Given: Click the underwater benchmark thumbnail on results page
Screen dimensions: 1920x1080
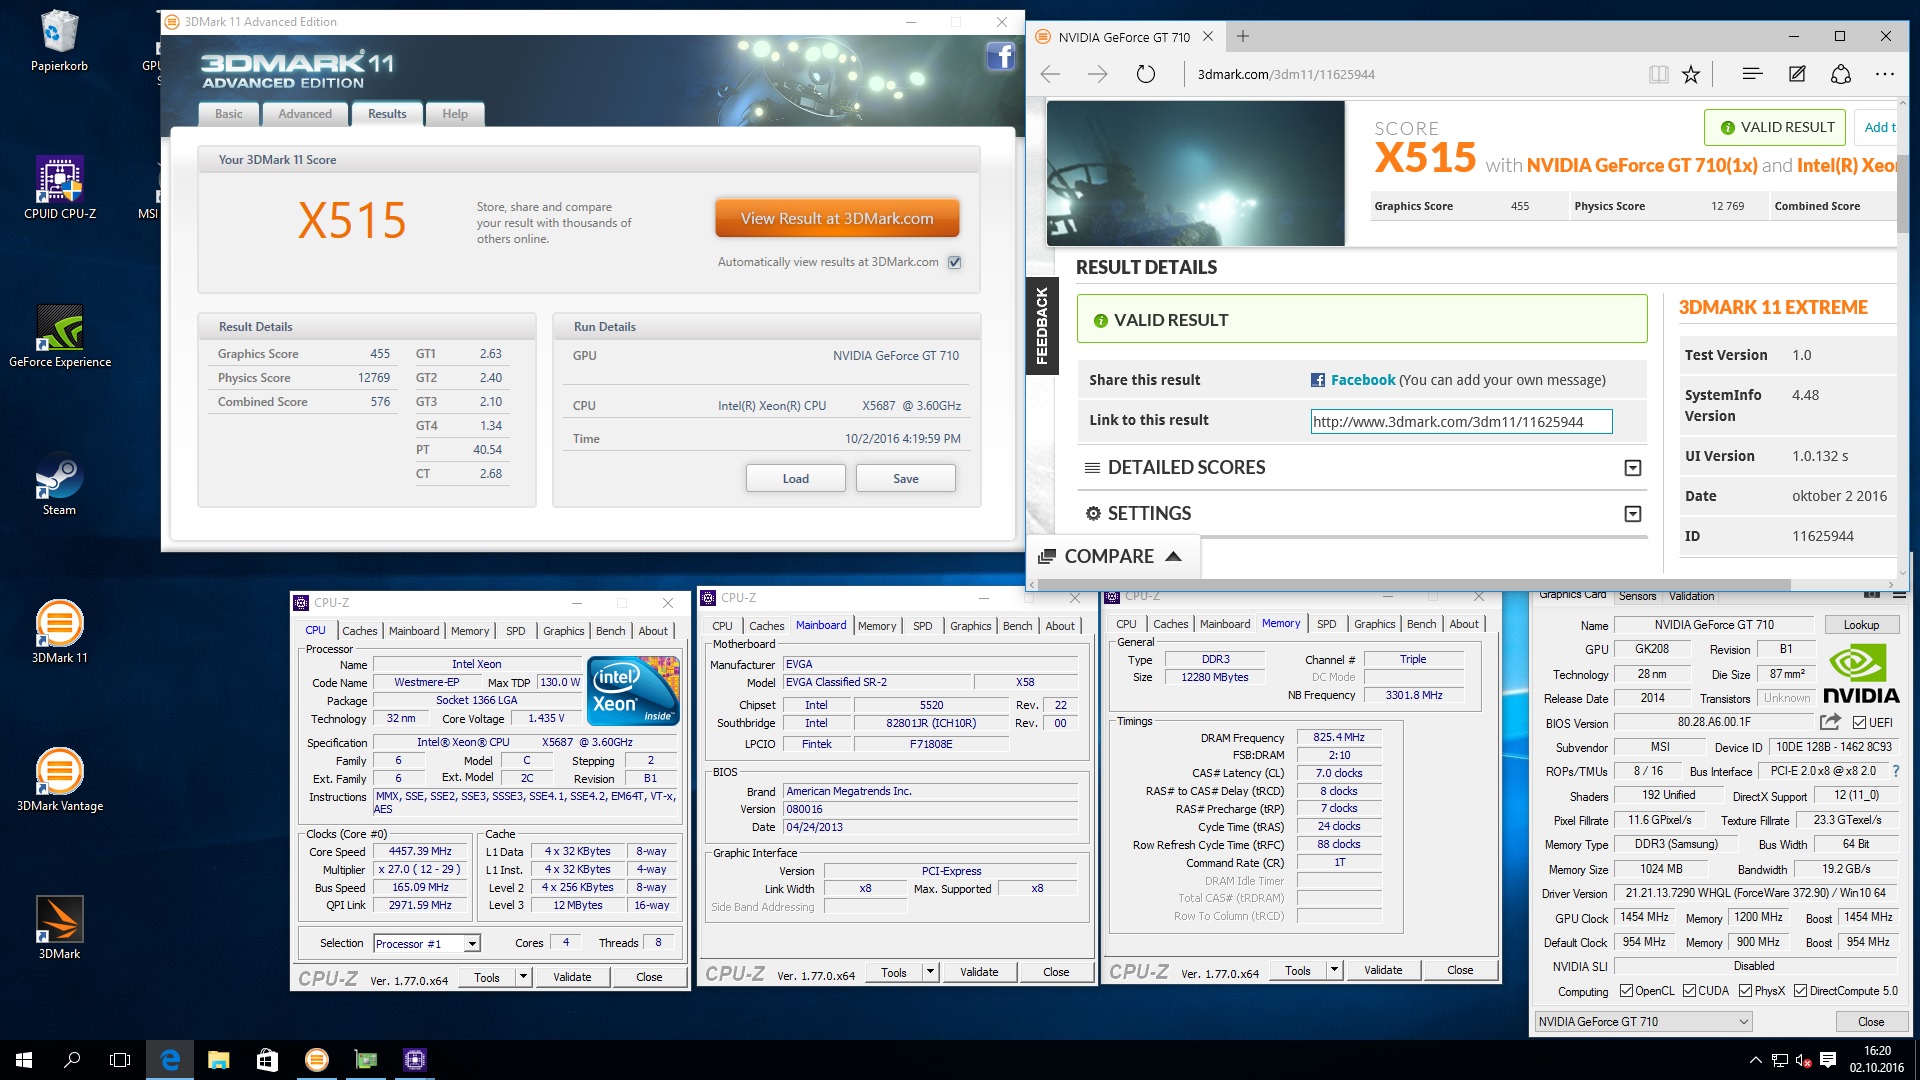Looking at the screenshot, I should point(1196,173).
